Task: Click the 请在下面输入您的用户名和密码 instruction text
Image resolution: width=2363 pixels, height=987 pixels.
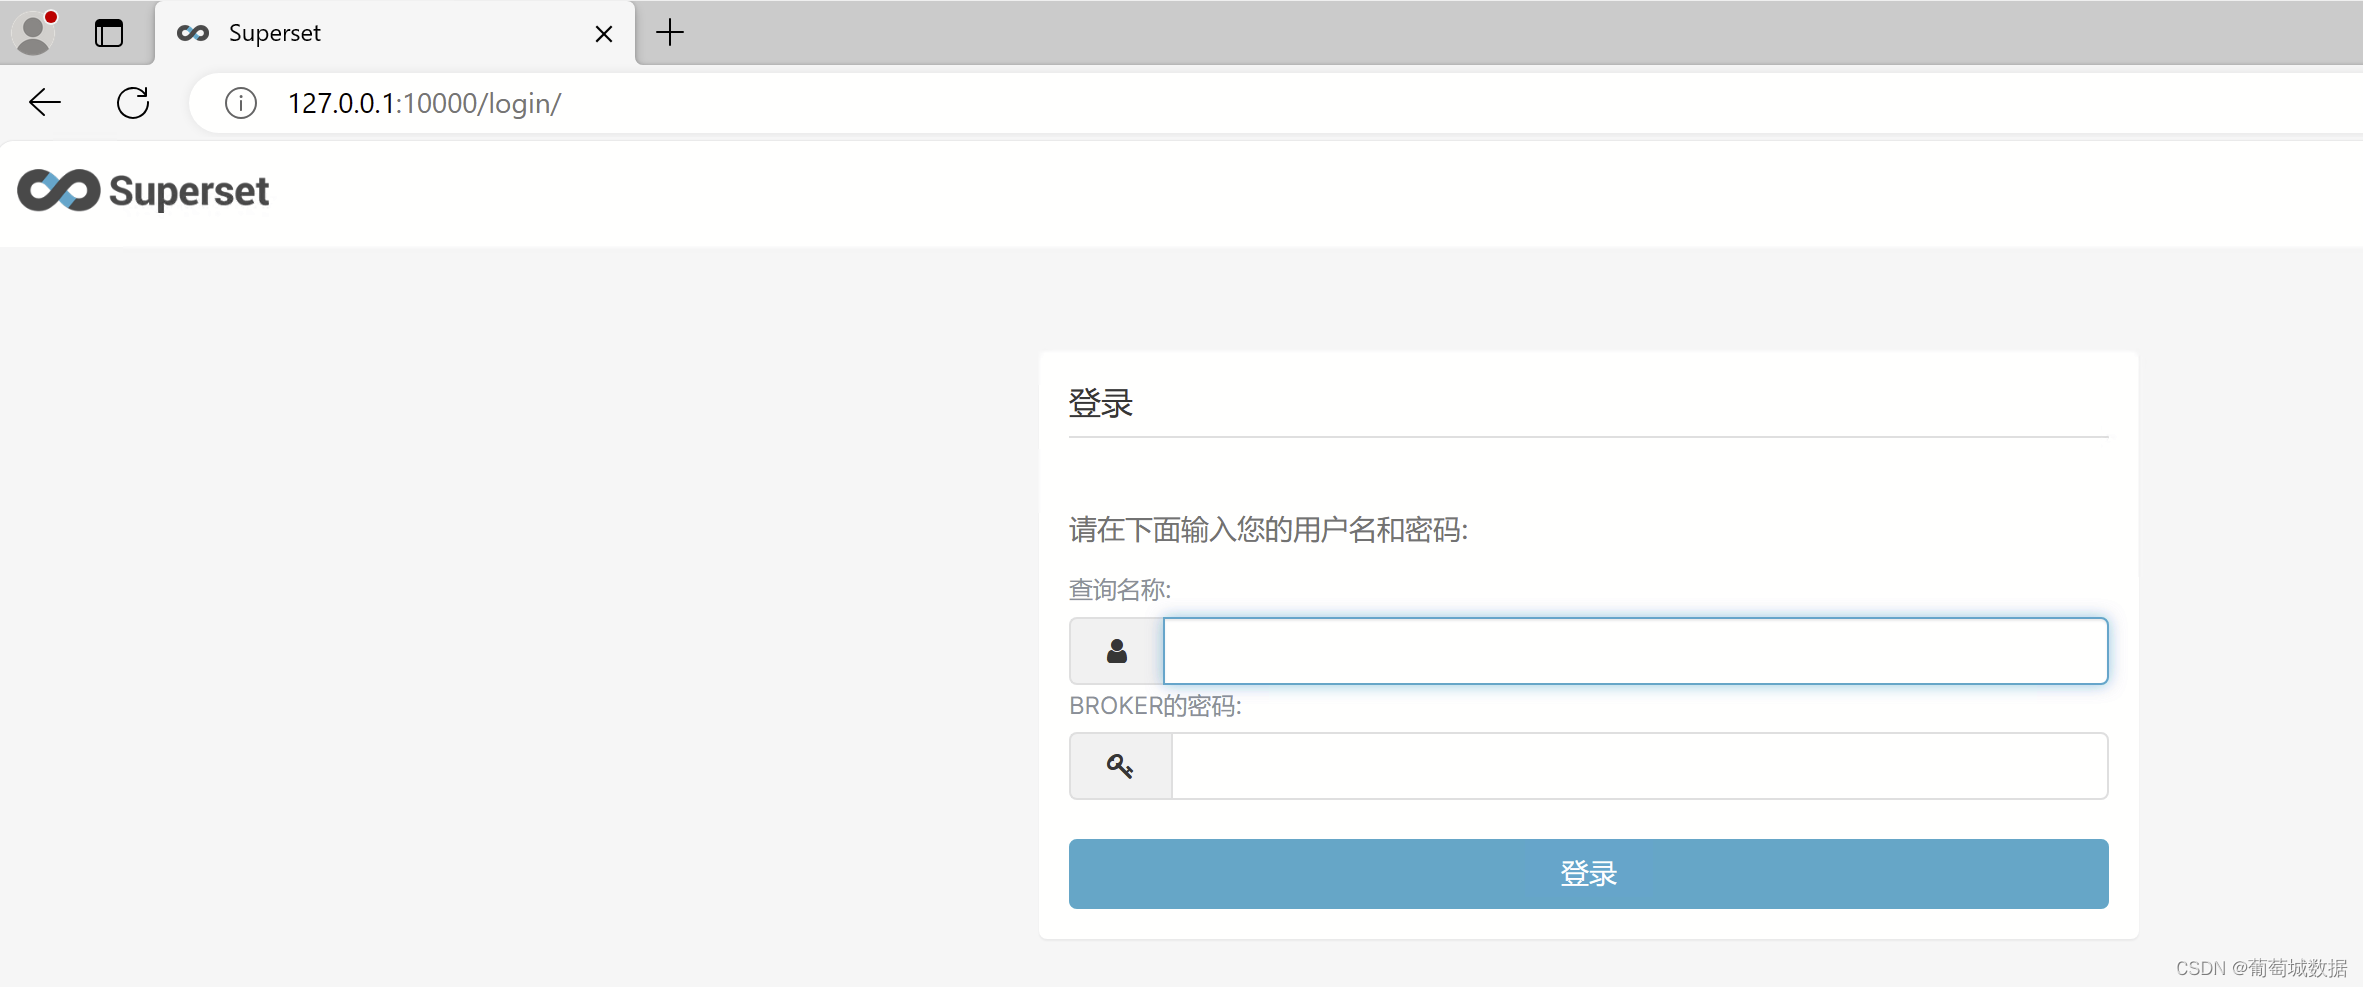Action: [1269, 529]
